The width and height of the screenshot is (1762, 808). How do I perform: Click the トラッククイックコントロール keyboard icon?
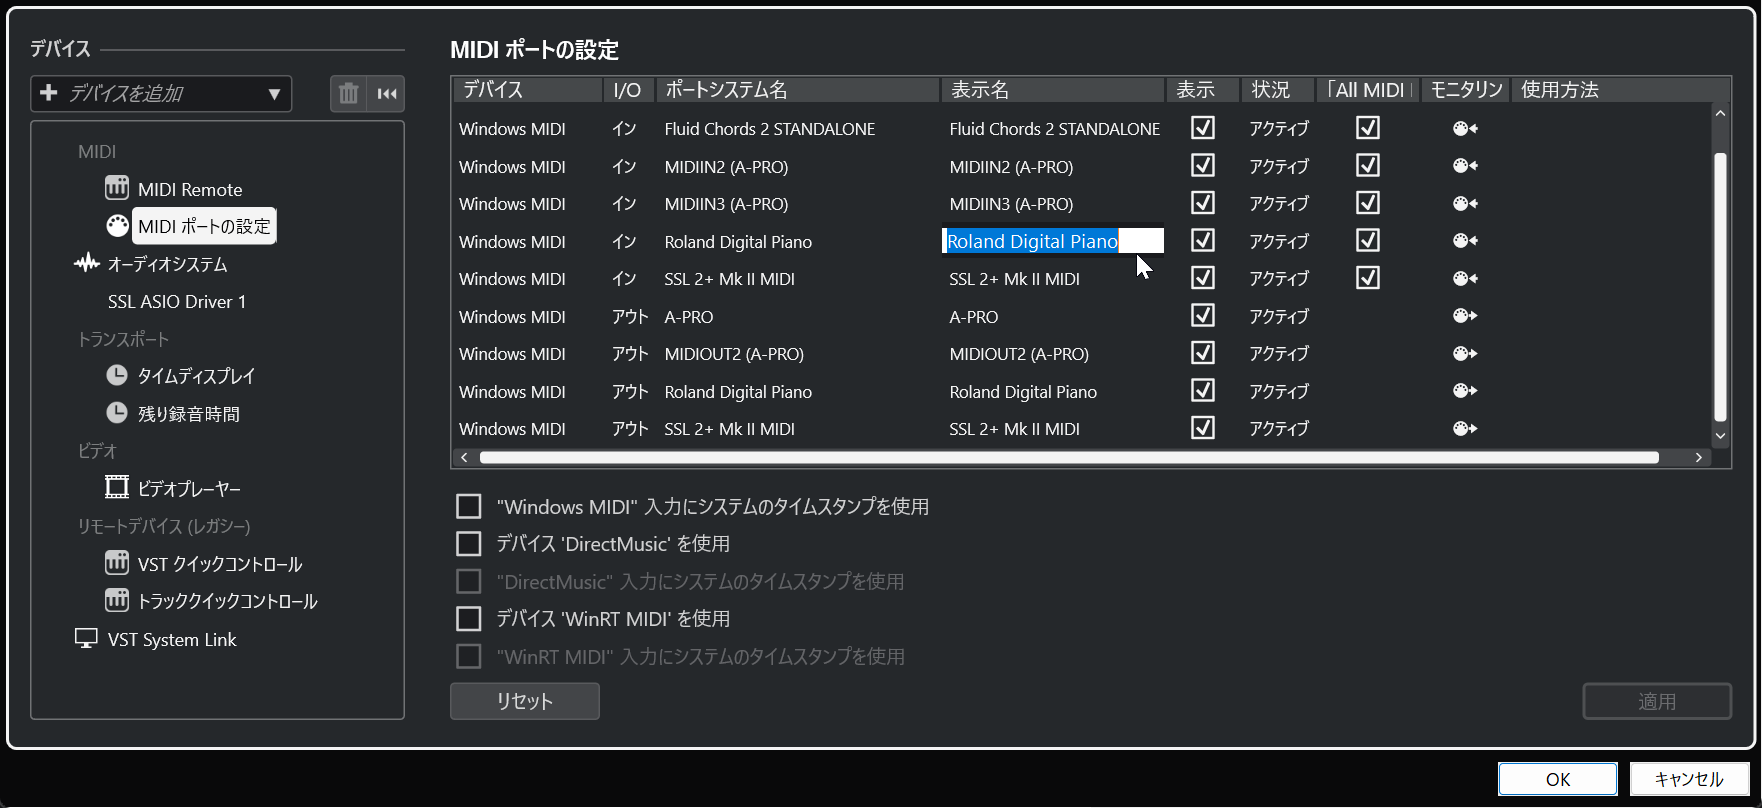[117, 600]
